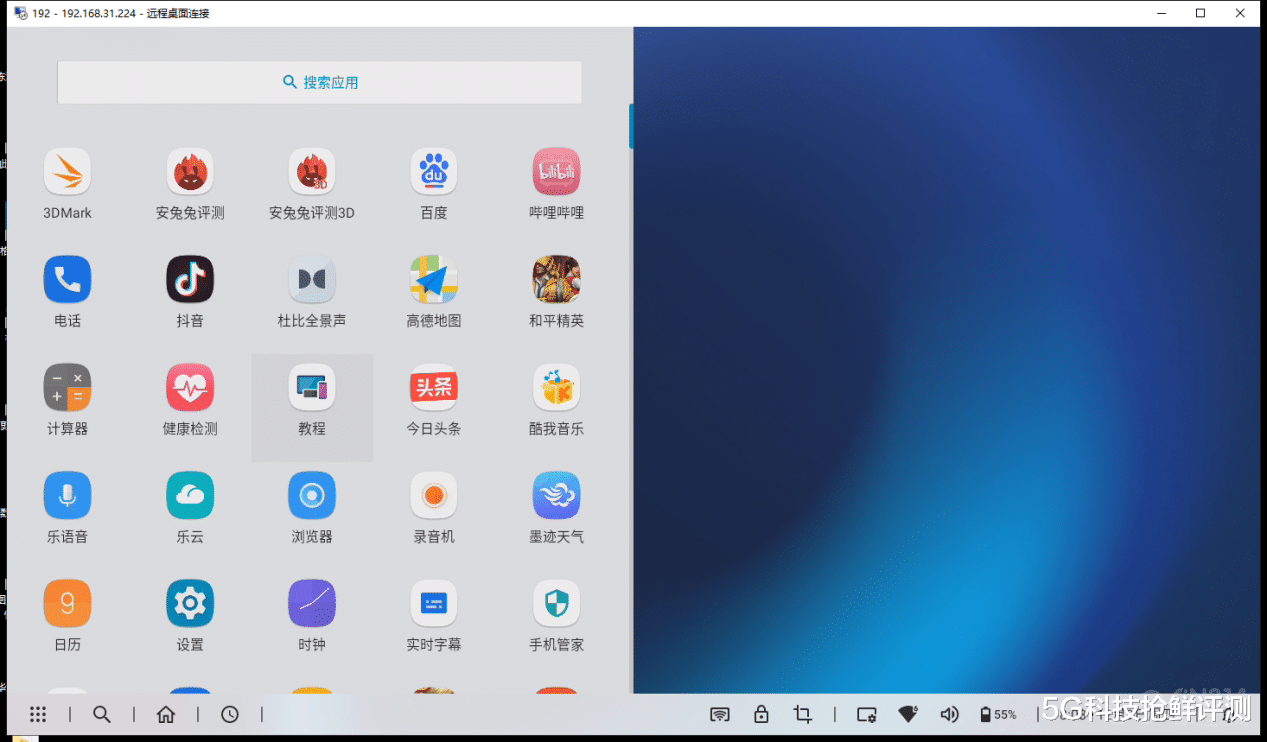Click the 搜索应用 search field
The image size is (1267, 742).
318,82
